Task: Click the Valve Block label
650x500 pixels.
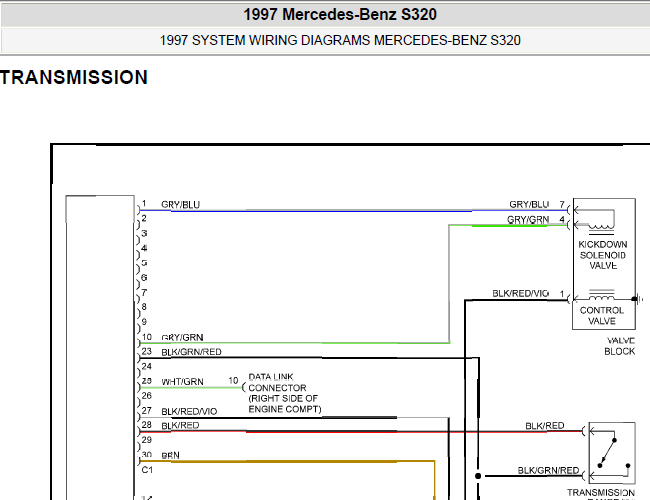Action: (620, 346)
